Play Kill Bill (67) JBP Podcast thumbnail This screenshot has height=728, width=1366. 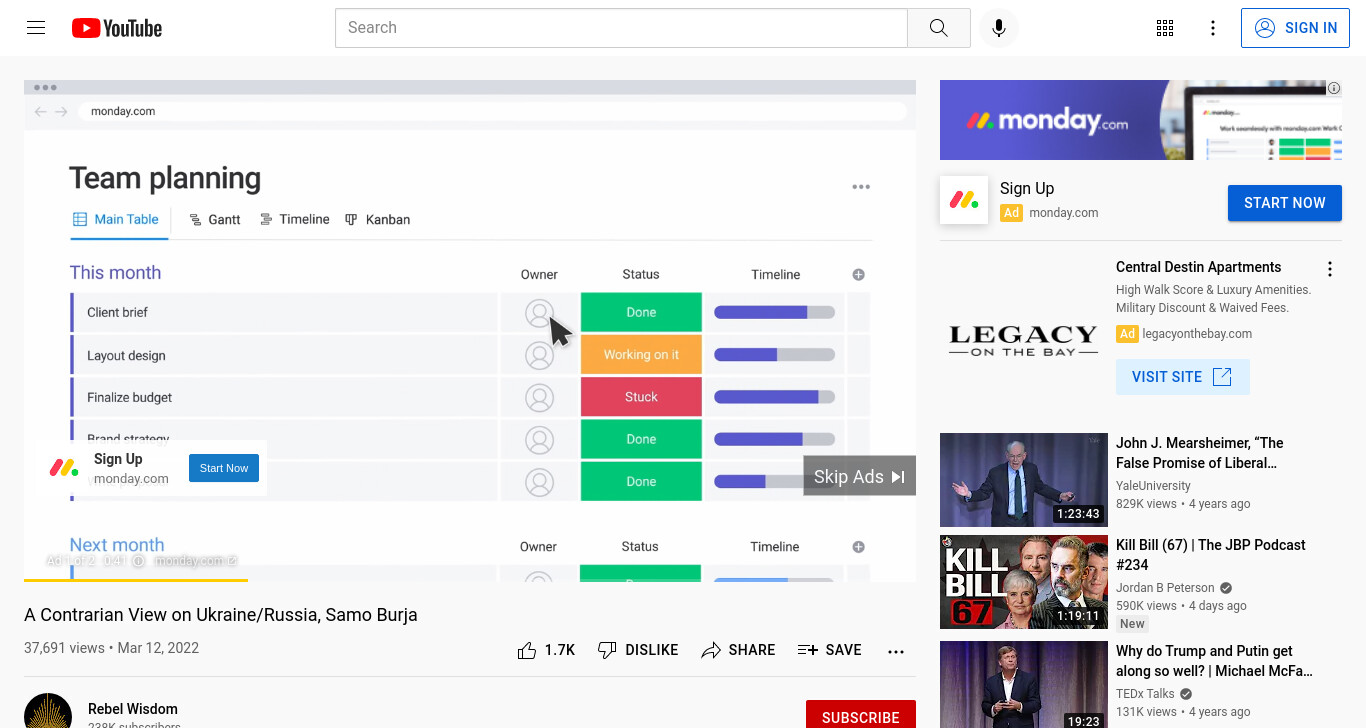point(1024,582)
